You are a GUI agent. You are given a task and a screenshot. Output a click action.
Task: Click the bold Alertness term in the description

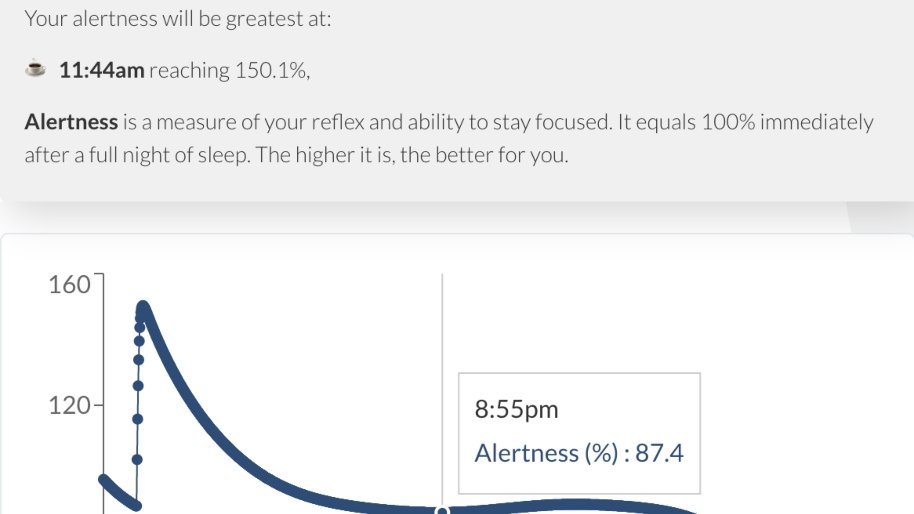71,122
